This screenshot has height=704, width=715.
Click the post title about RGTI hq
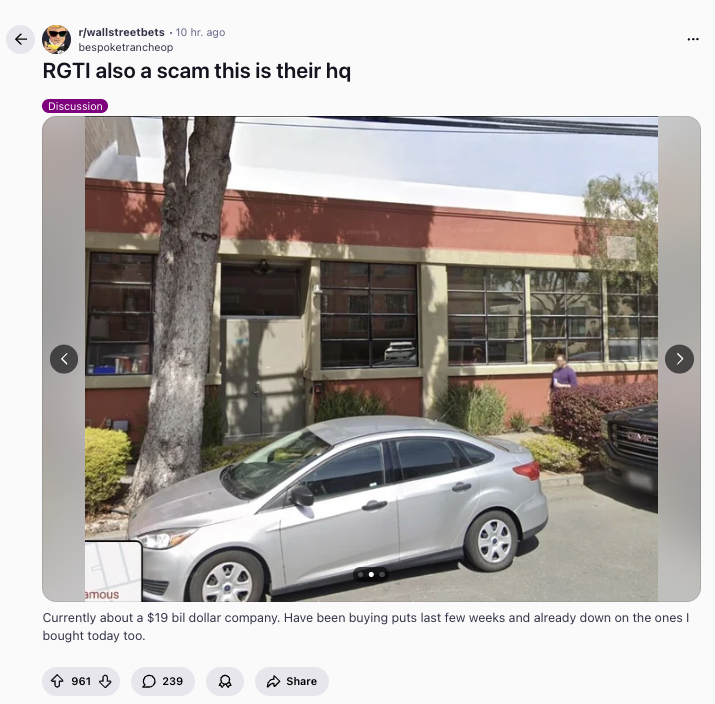tap(197, 71)
